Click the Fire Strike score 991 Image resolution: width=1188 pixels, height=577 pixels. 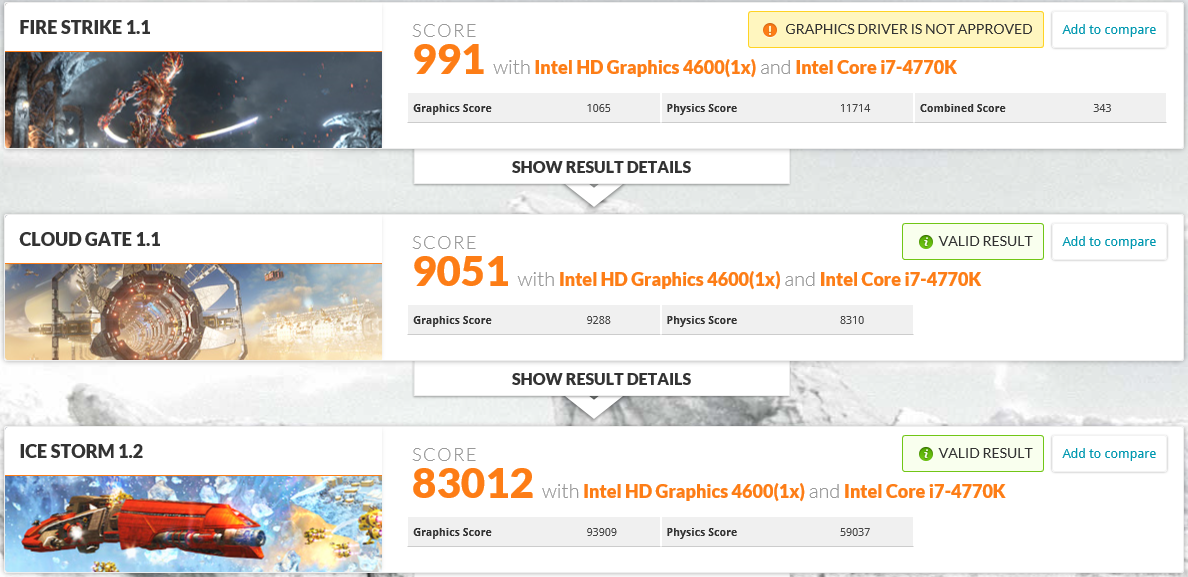[x=449, y=60]
